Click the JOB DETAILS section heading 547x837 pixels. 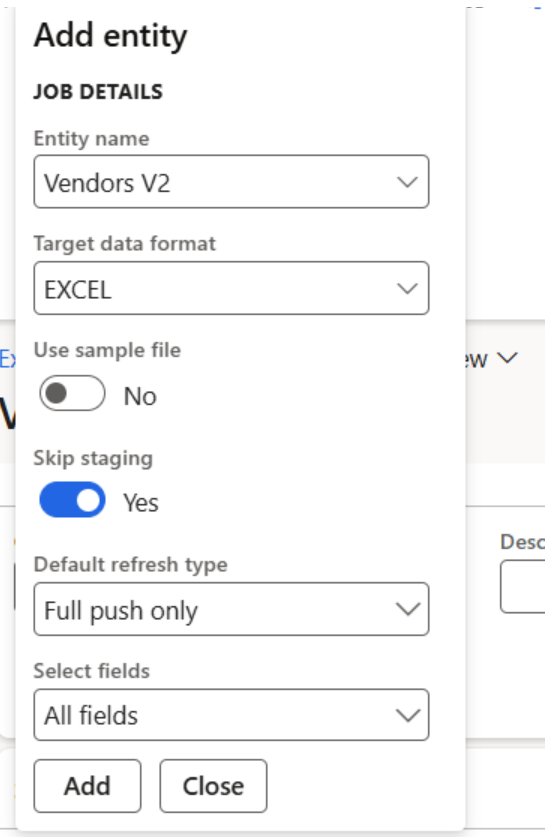tap(98, 92)
